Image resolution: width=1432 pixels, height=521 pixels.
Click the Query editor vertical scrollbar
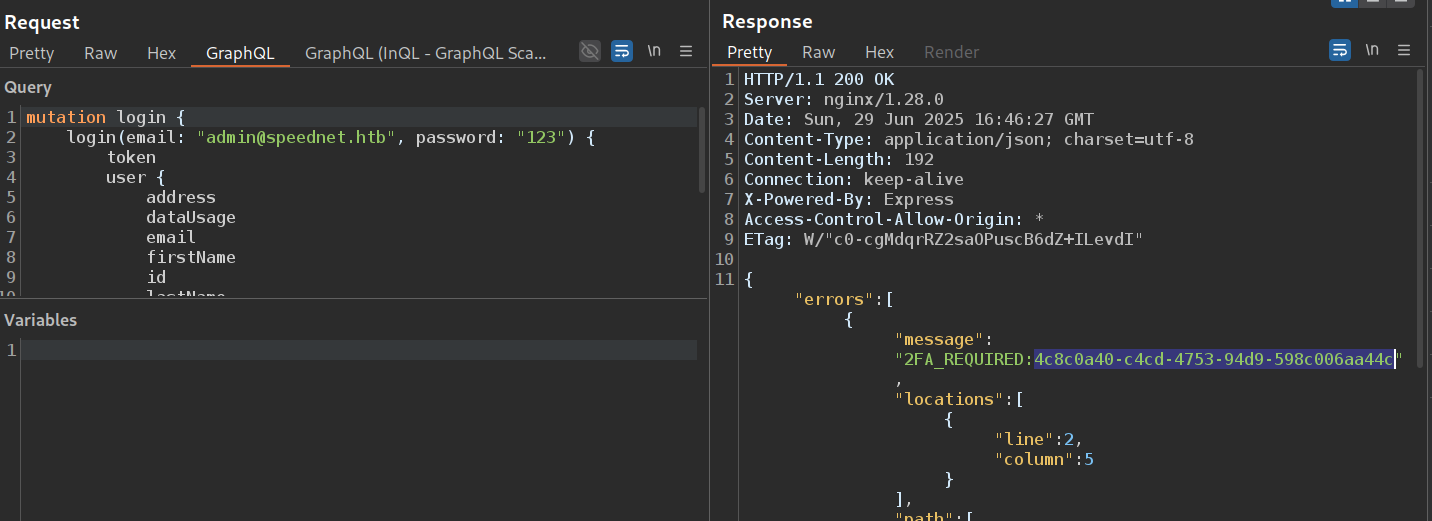(x=702, y=150)
